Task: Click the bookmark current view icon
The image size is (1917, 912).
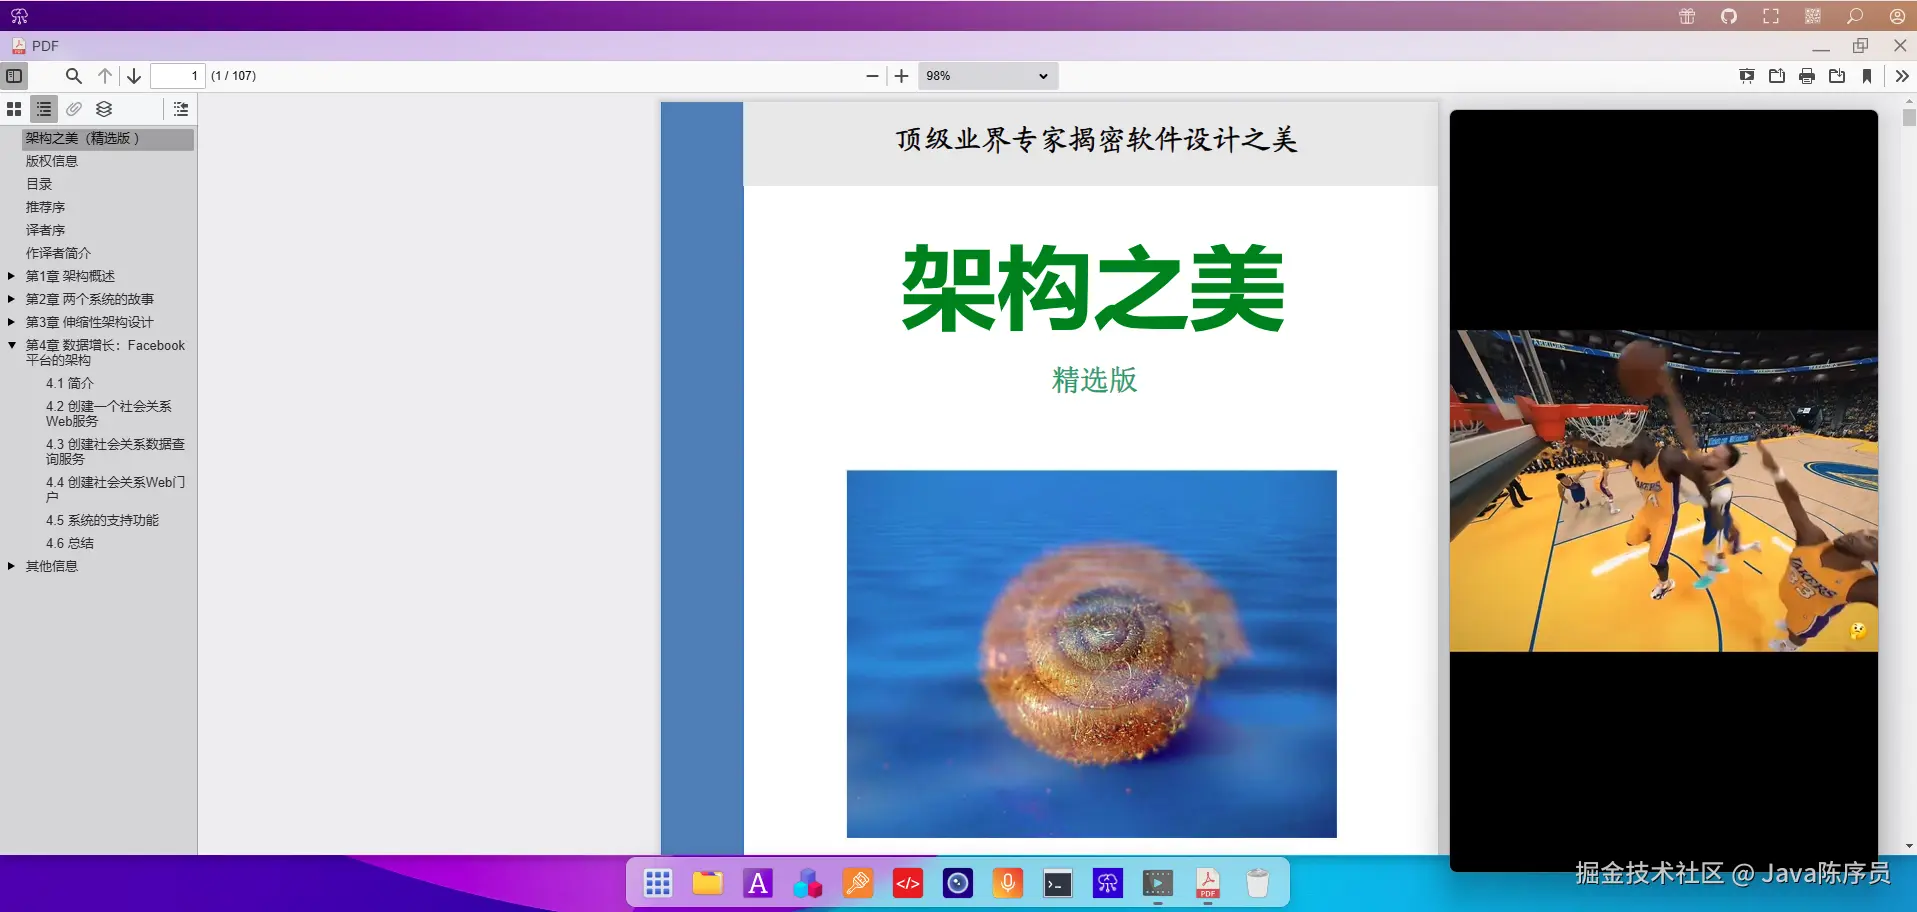Action: (x=1867, y=76)
